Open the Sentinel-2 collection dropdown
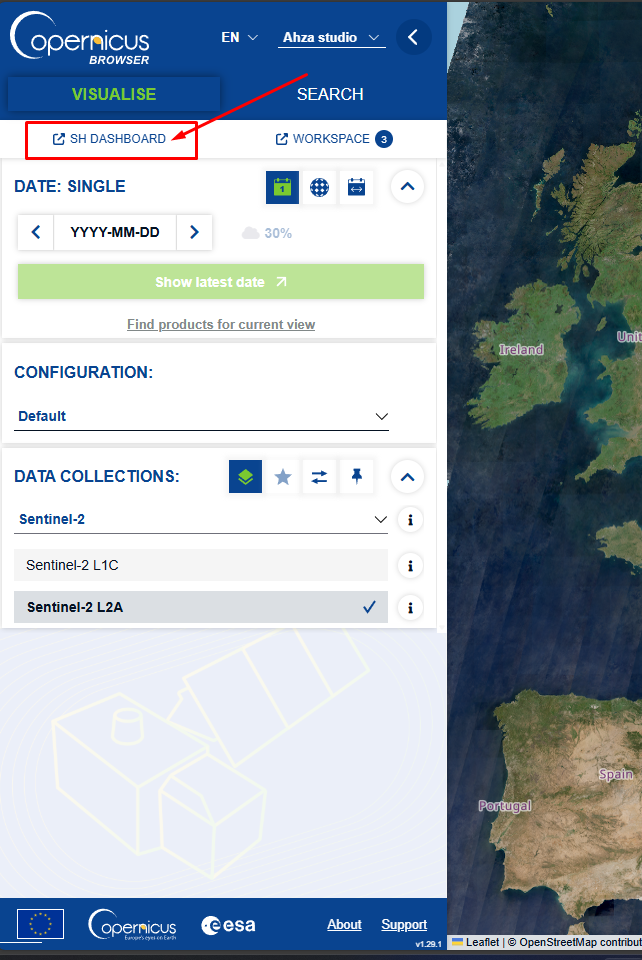 point(201,519)
